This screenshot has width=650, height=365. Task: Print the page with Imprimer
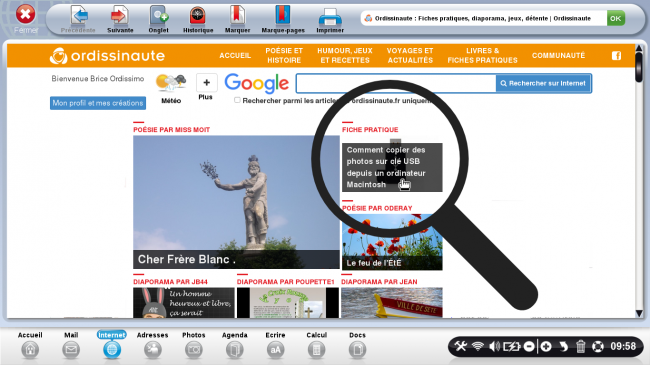[330, 19]
